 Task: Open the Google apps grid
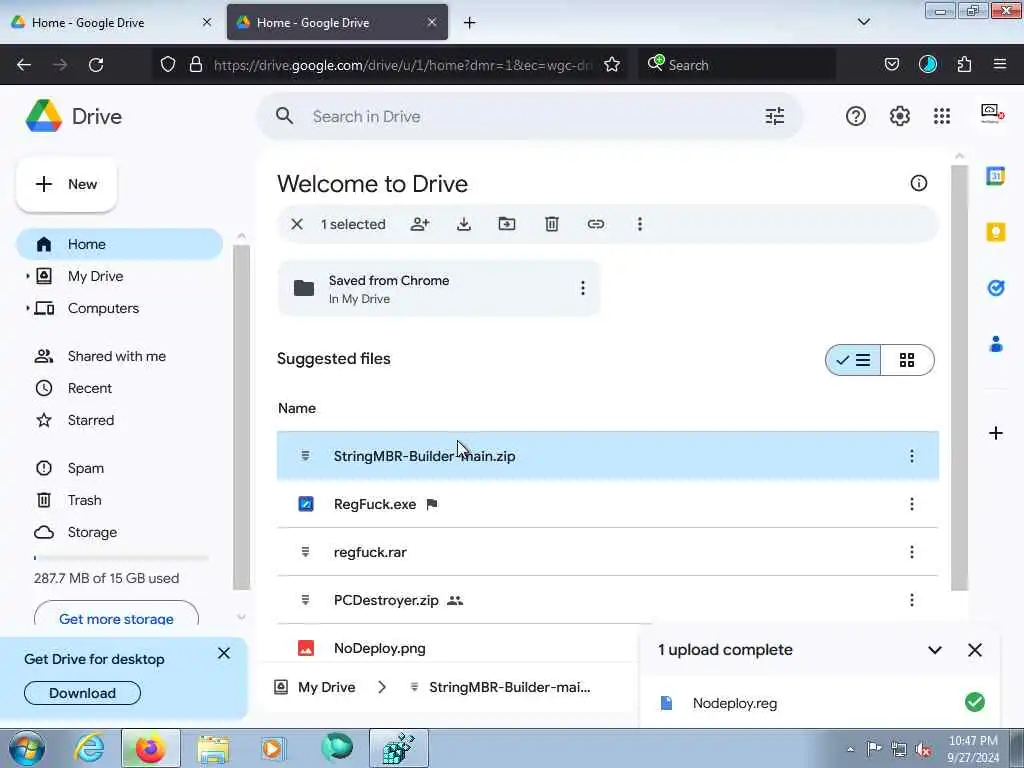coord(942,116)
